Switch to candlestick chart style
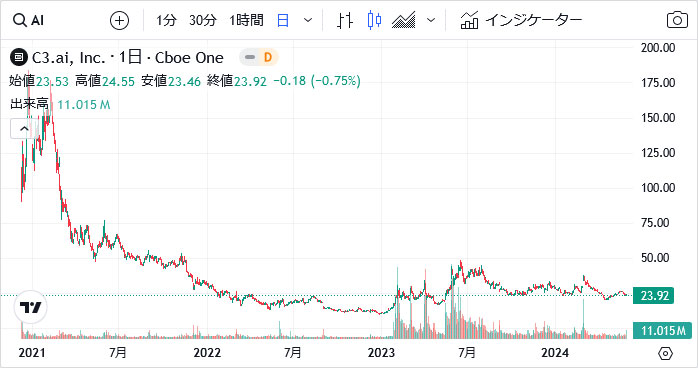 coord(374,20)
